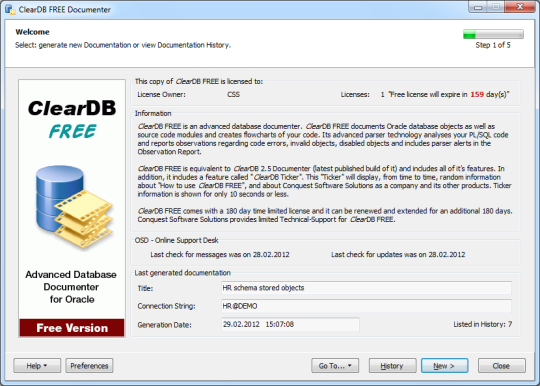
Task: Click the Connection String field HR@DEMO
Action: click(366, 306)
